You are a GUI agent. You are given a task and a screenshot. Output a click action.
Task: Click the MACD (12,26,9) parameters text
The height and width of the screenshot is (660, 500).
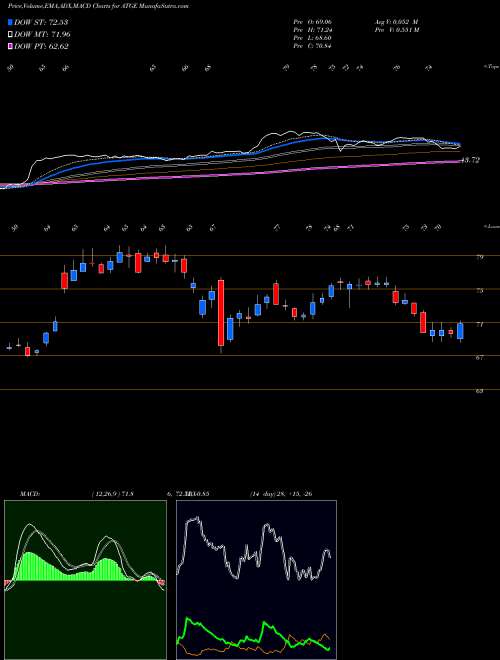pos(112,494)
